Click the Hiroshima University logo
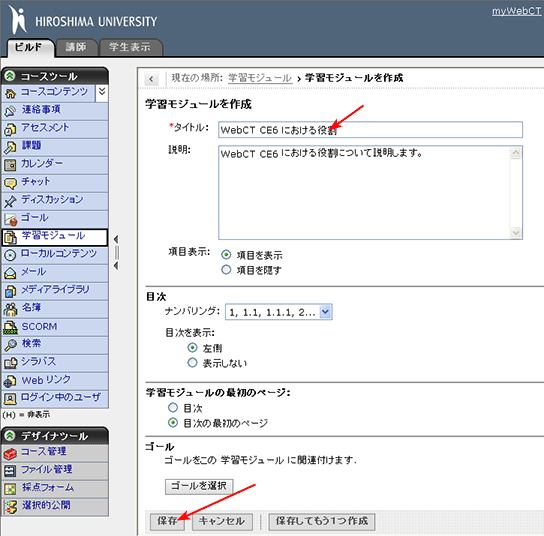 tap(82, 20)
